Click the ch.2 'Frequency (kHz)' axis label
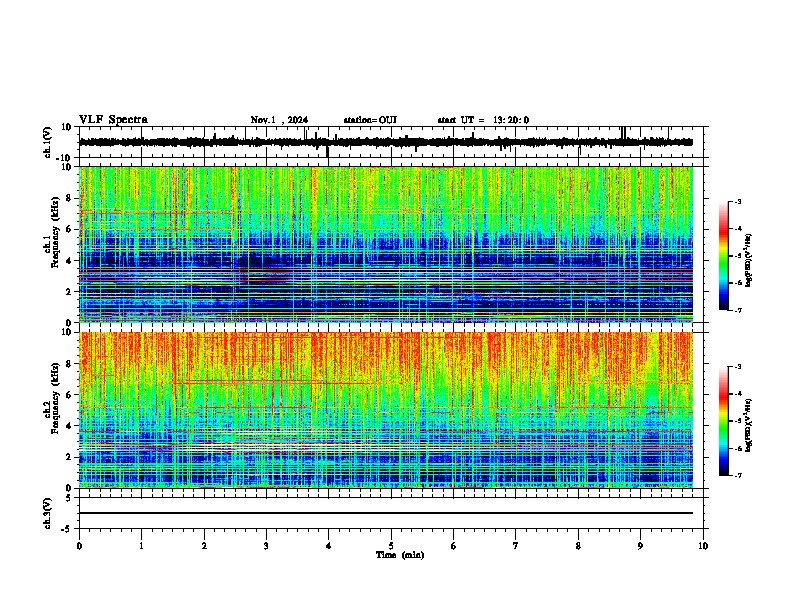Screen dimensions: 792x612 tap(55, 398)
